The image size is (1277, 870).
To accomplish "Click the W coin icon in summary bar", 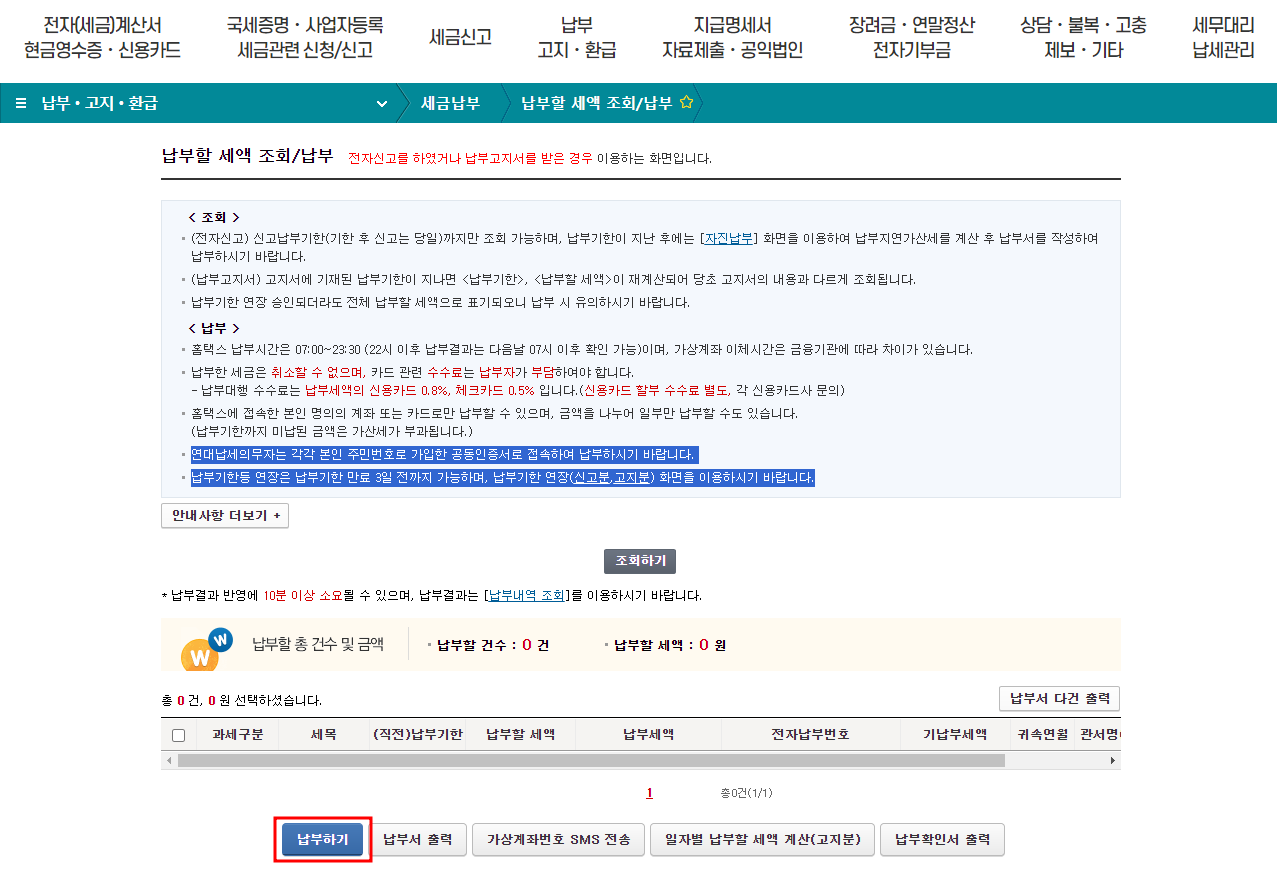I will click(x=206, y=649).
